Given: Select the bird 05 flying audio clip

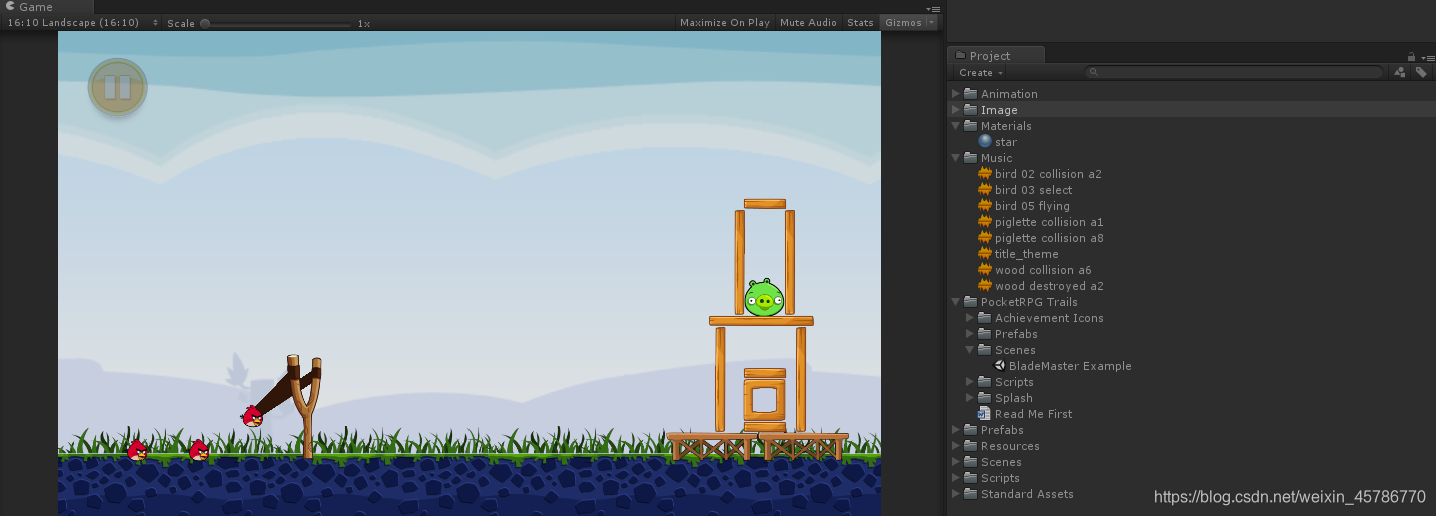Looking at the screenshot, I should [x=1032, y=206].
